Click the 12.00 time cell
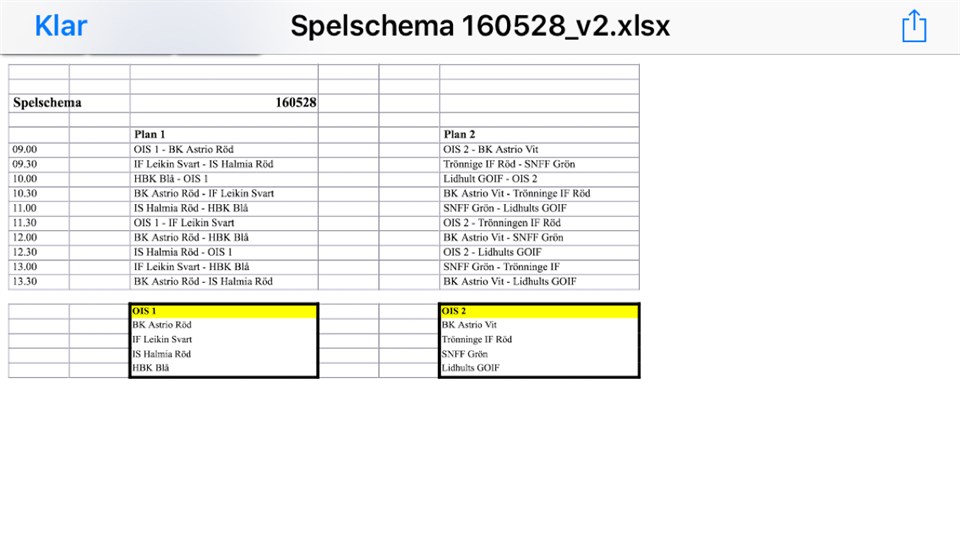The image size is (960, 540). click(x=25, y=238)
